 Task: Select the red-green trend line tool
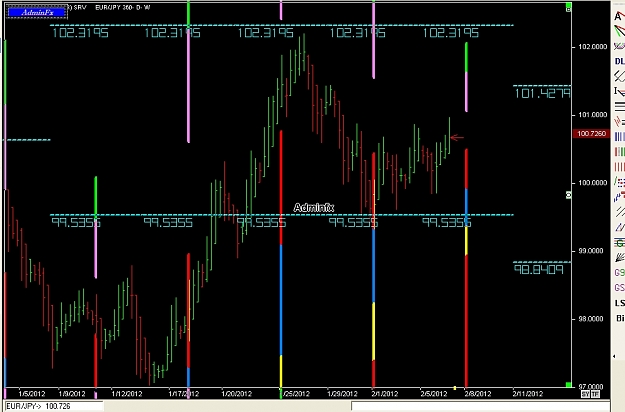619,31
